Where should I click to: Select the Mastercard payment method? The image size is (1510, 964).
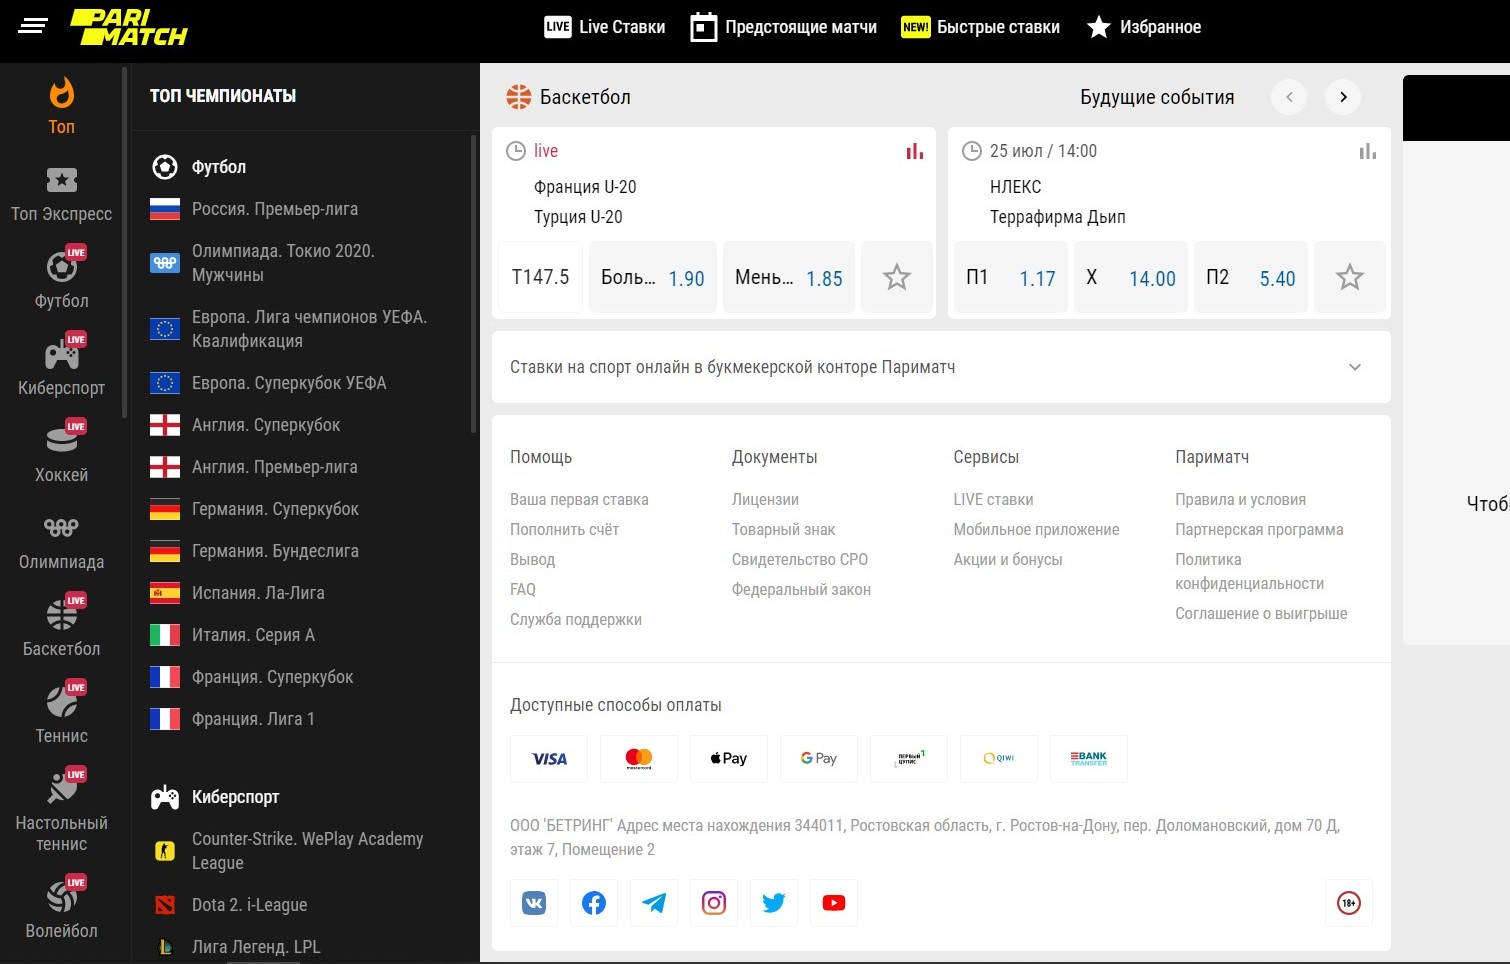pos(639,759)
